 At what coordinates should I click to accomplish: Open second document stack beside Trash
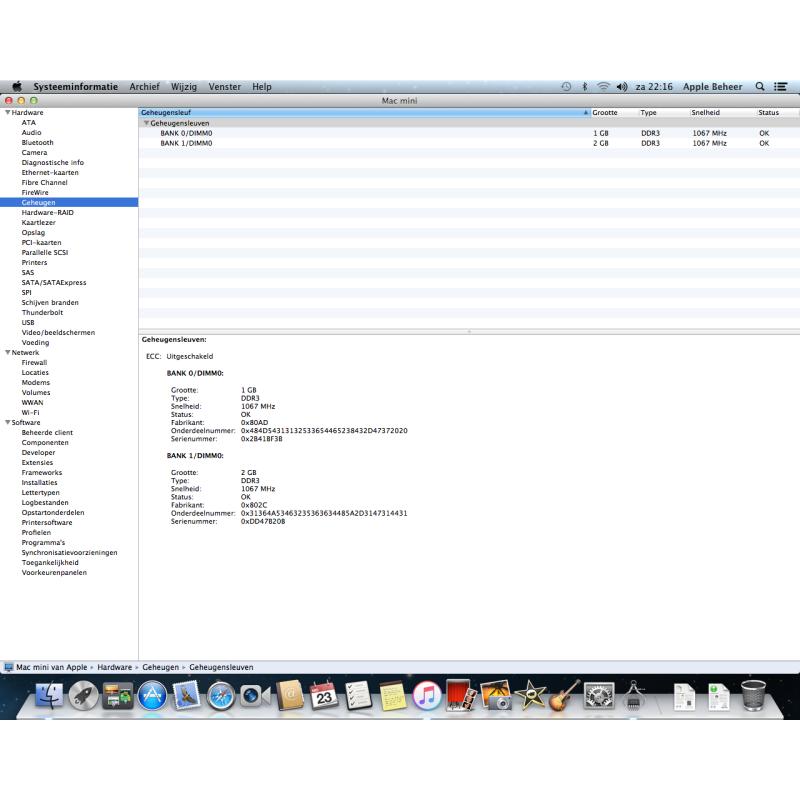pos(719,697)
